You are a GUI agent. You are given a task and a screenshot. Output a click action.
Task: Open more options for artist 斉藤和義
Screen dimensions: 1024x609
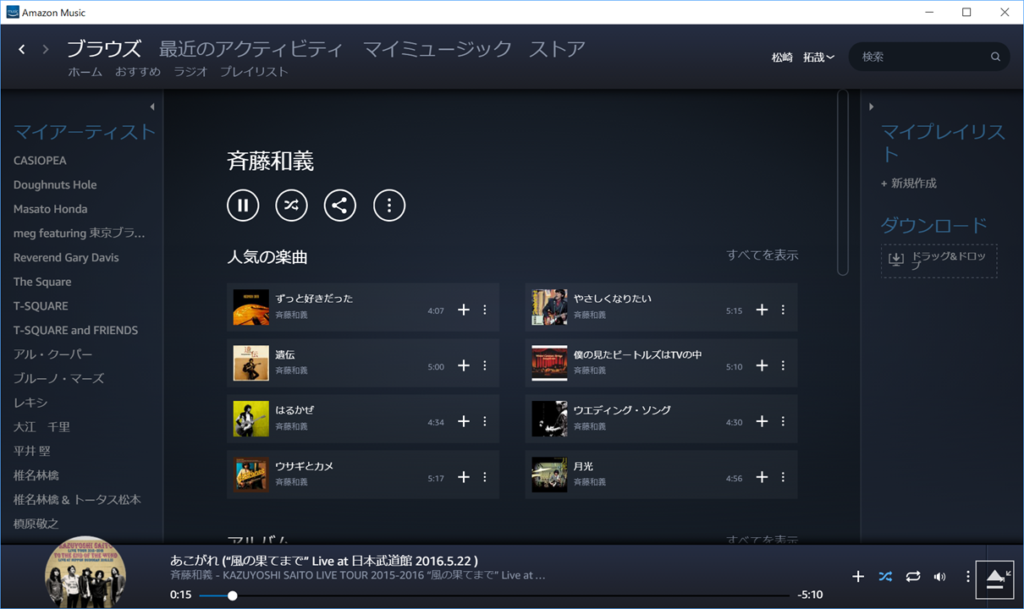389,206
